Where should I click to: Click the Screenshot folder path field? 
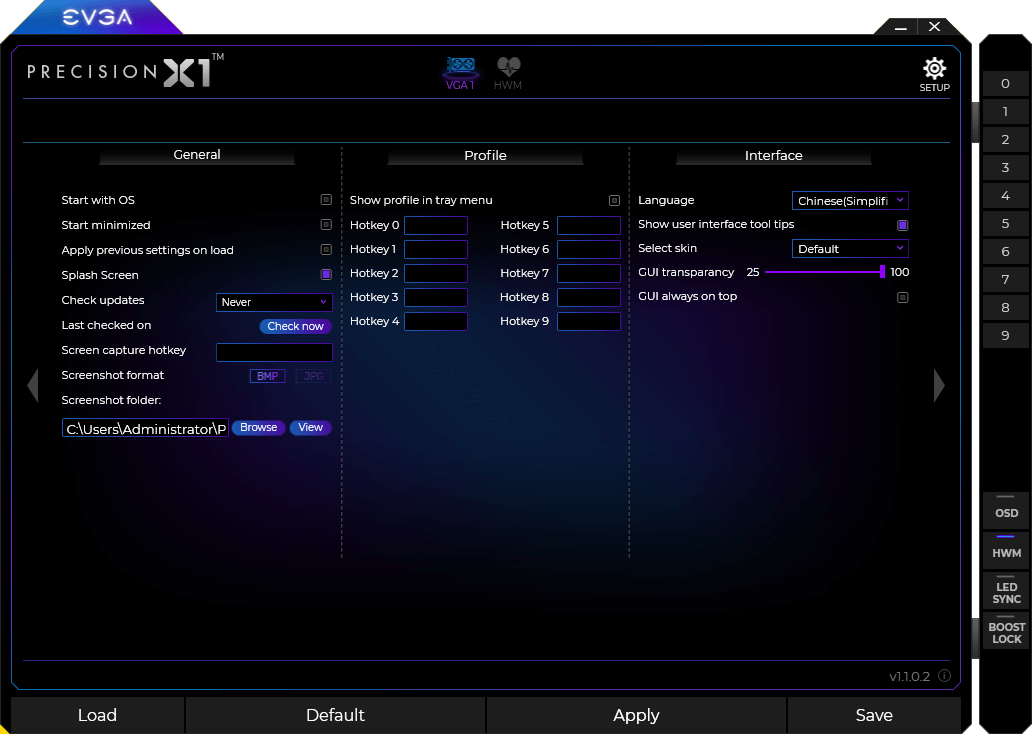coord(145,428)
